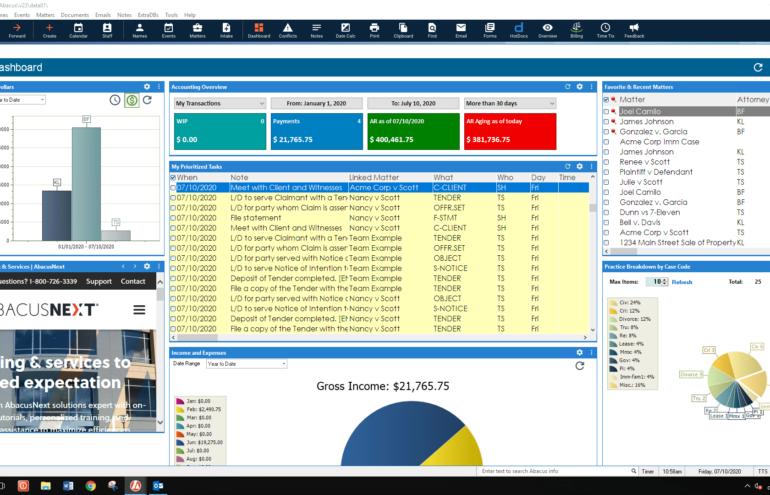Click the From: January 1, 2020 button
Viewport: 770px width, 495px height.
point(317,103)
